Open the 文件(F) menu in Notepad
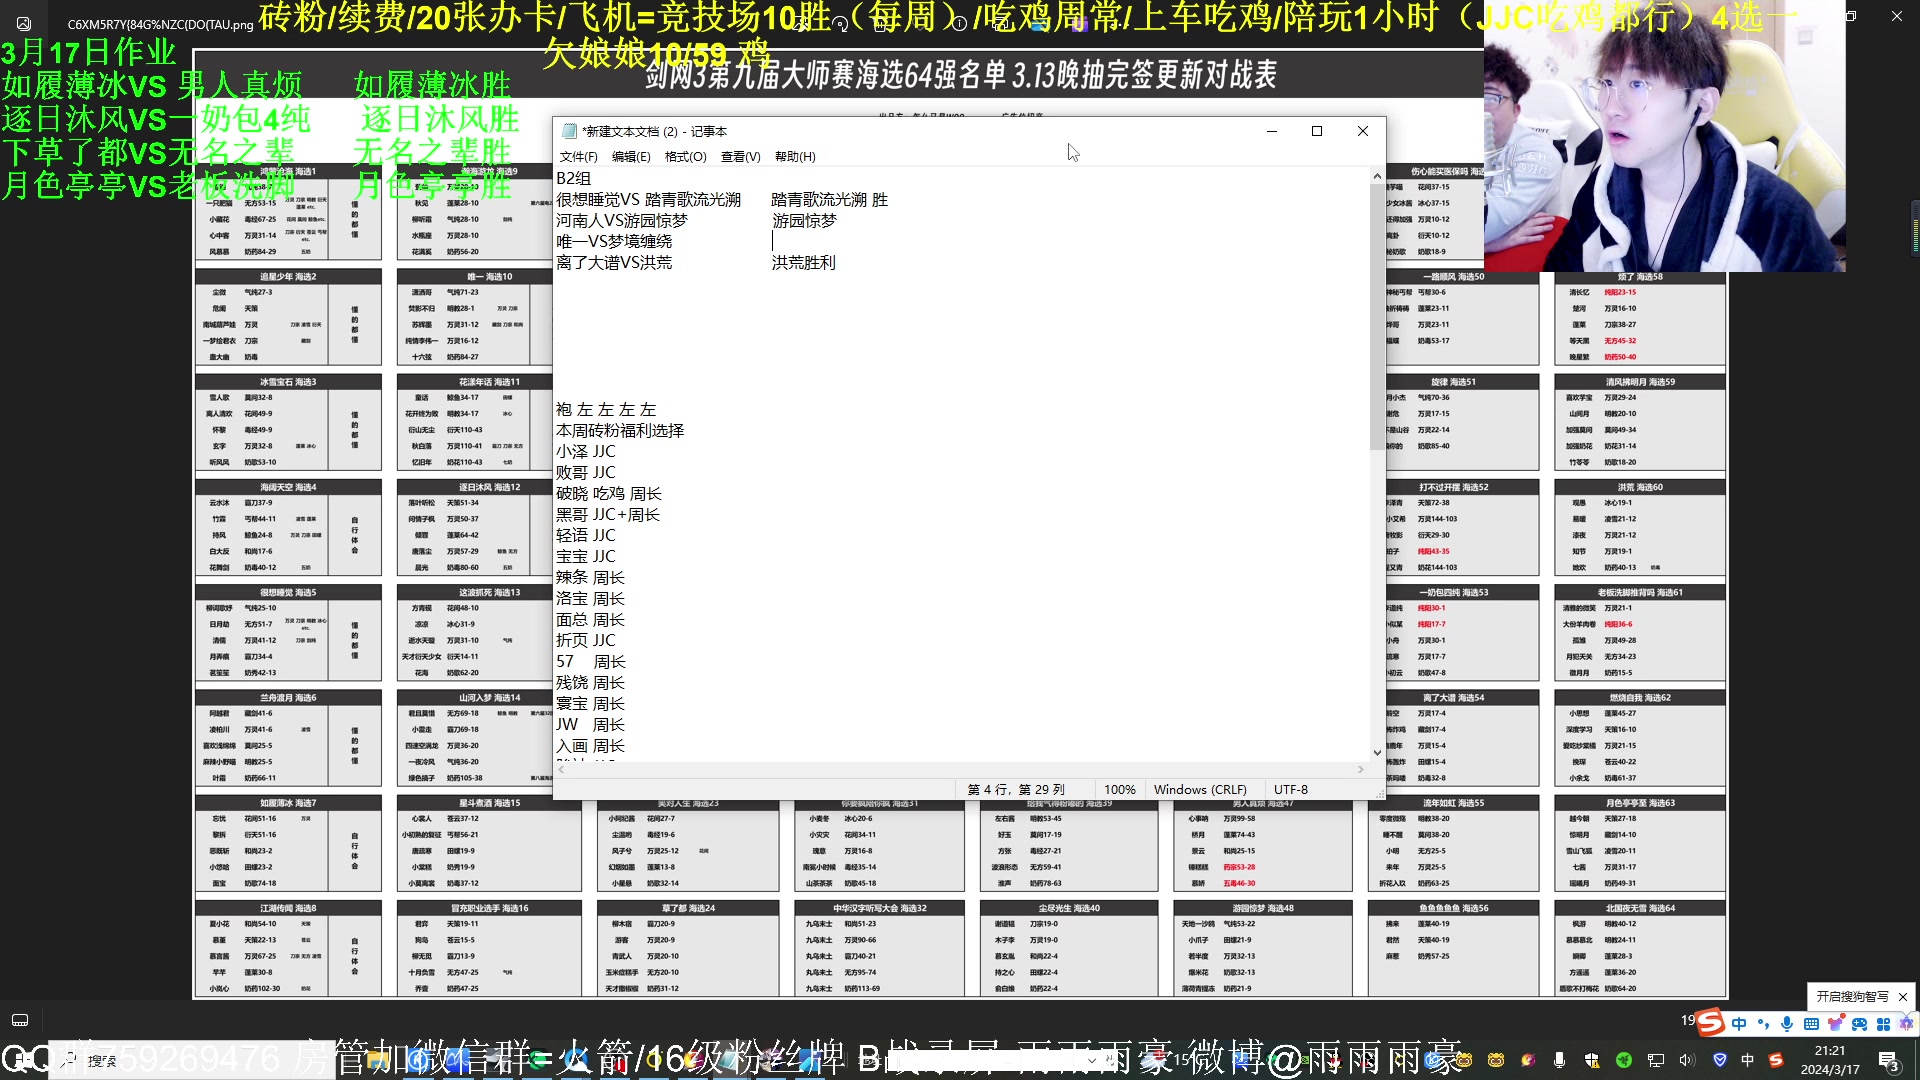Screen dimensions: 1920x1080 pos(578,157)
